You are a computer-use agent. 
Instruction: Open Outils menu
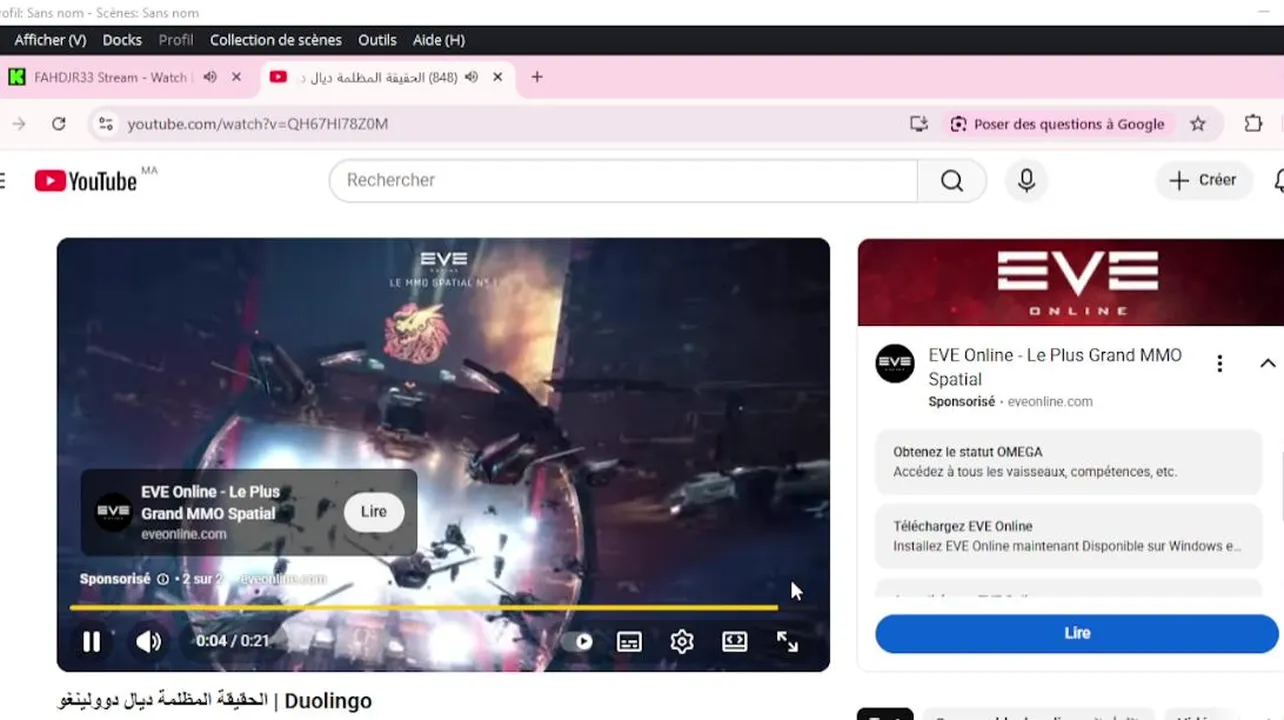[377, 40]
